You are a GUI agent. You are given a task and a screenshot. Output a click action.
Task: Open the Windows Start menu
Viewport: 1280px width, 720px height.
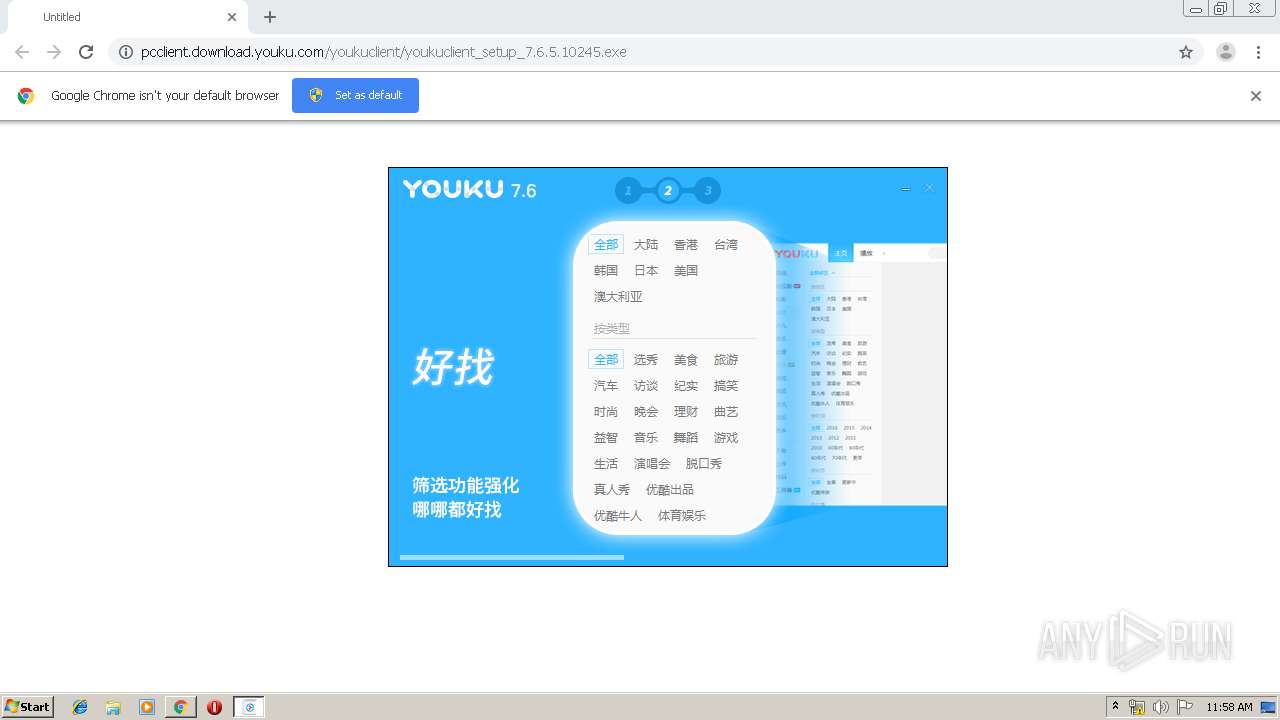tap(27, 707)
